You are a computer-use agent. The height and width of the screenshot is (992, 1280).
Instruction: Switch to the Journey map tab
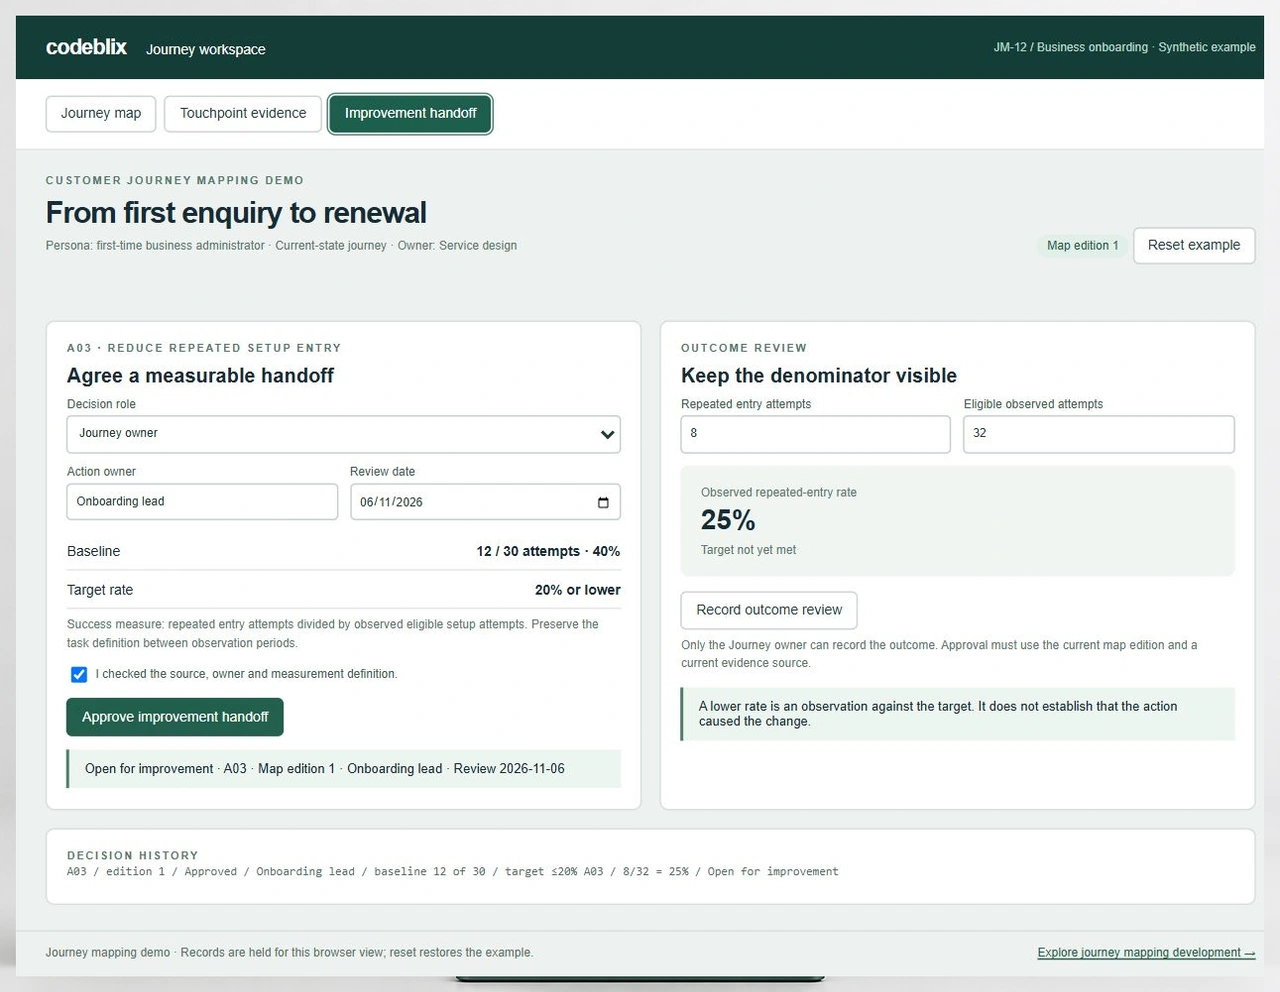pyautogui.click(x=101, y=113)
